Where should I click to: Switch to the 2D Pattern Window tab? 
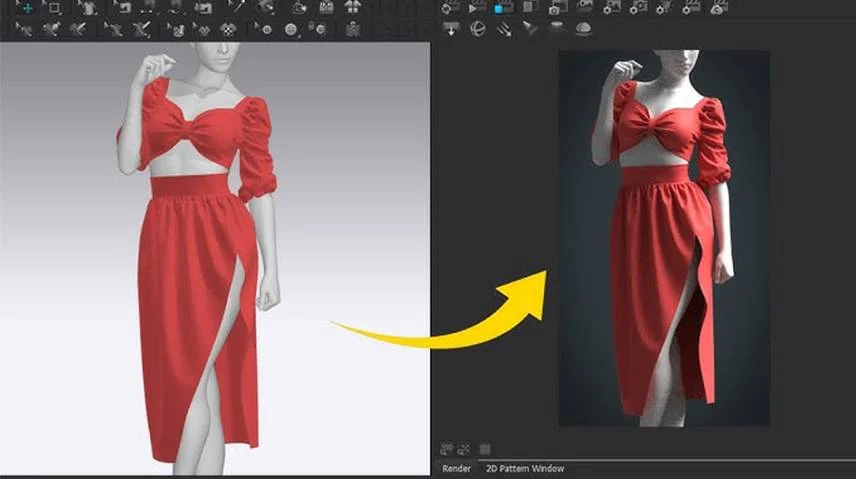click(x=525, y=469)
